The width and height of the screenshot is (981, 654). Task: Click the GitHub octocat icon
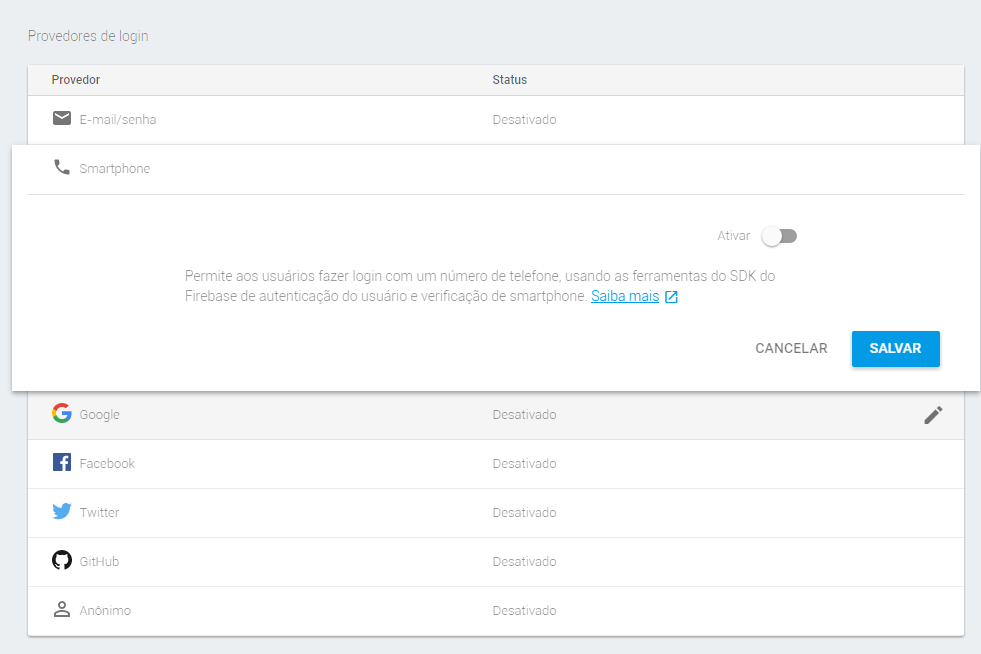tap(62, 561)
